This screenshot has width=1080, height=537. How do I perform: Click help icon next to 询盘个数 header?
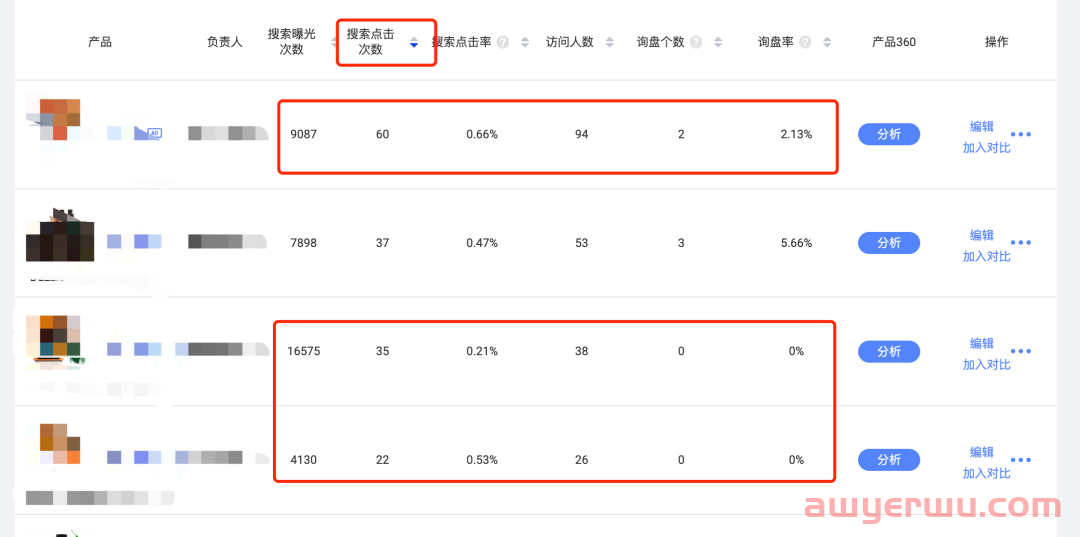coord(696,42)
